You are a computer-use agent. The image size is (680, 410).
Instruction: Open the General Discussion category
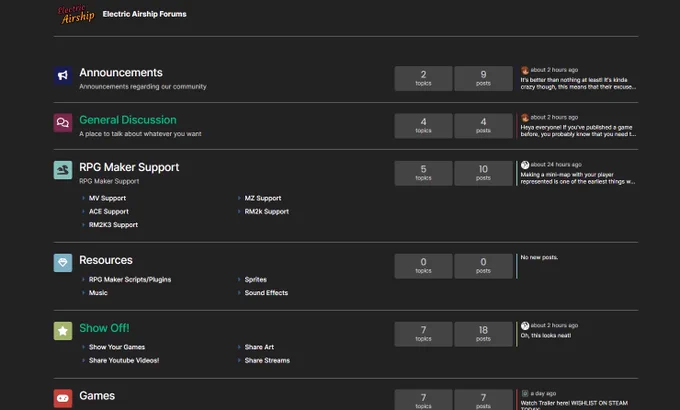coord(128,120)
